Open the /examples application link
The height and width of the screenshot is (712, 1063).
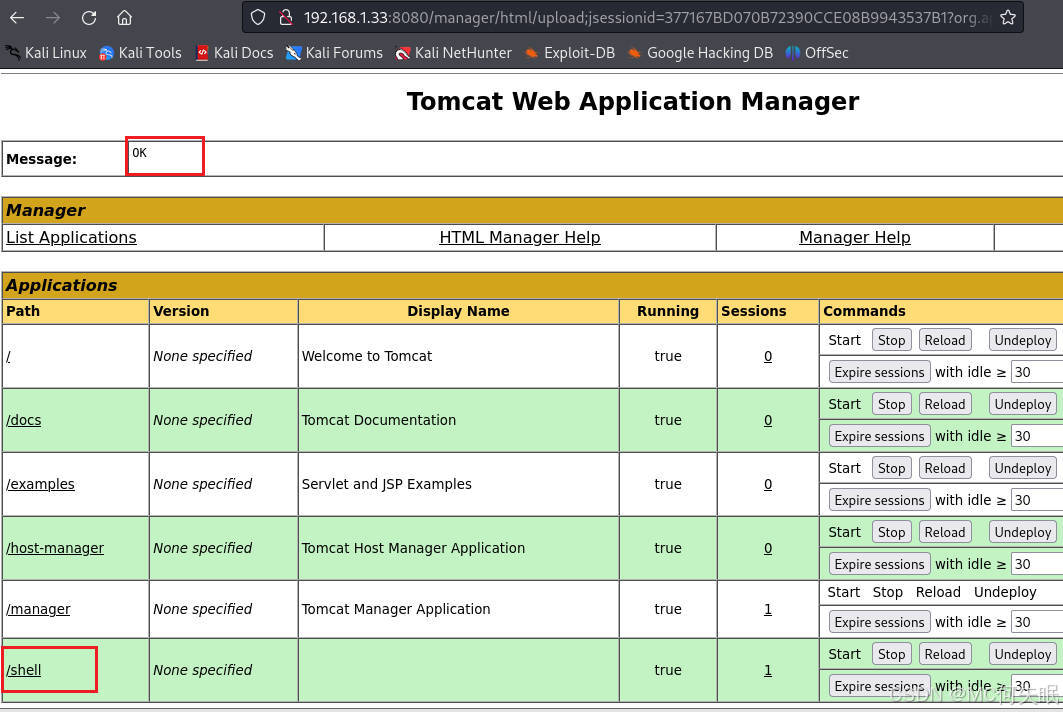(41, 484)
